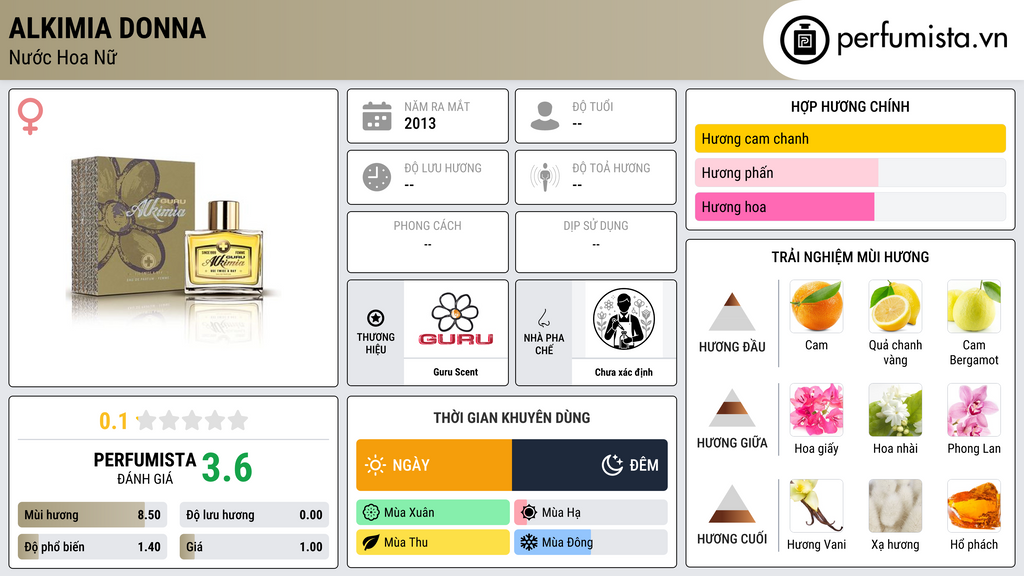Click the Hoa nhài jasmine image

[895, 410]
